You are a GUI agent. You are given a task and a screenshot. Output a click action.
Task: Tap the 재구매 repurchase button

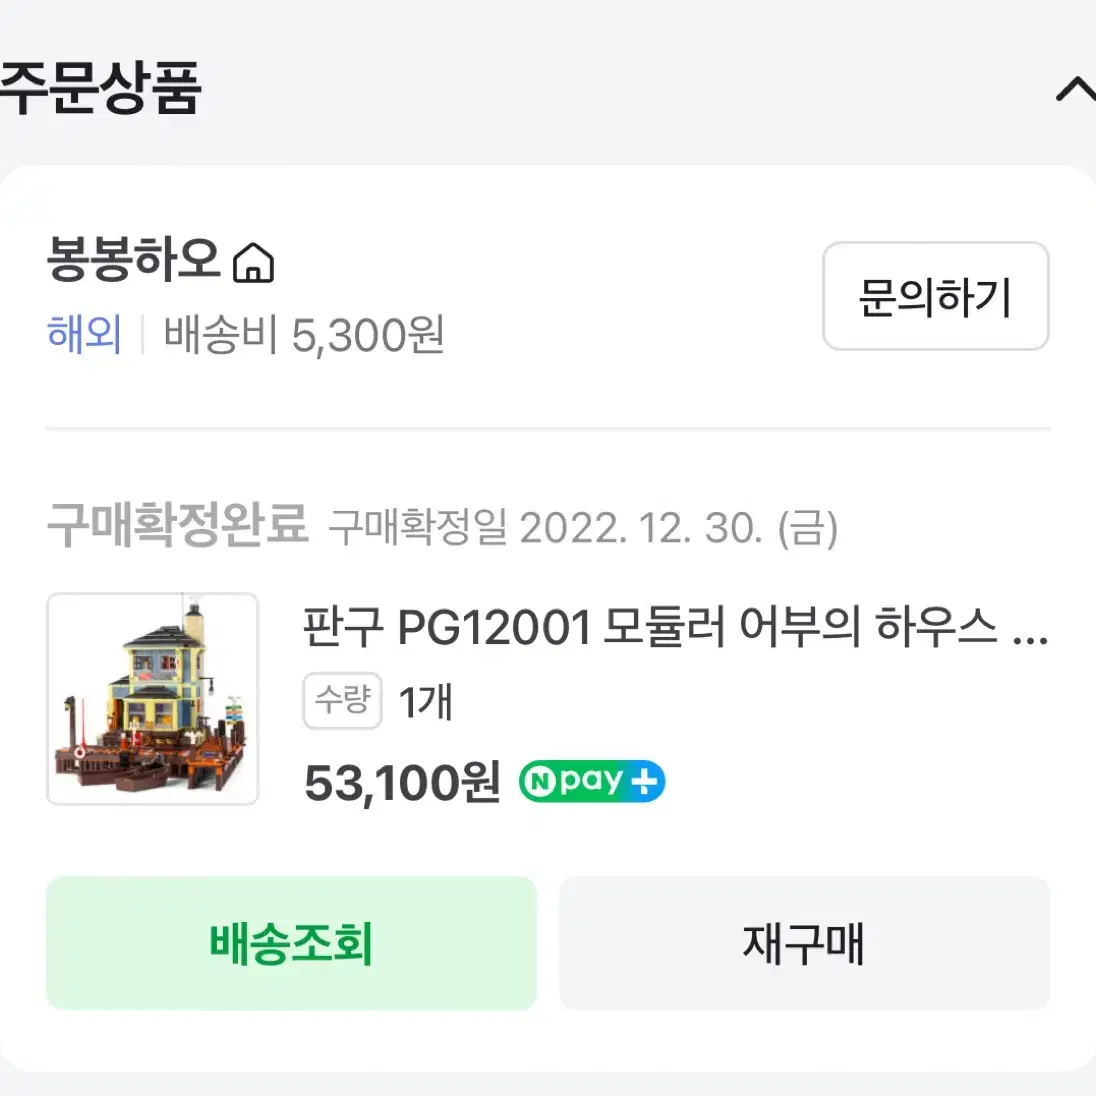click(804, 942)
